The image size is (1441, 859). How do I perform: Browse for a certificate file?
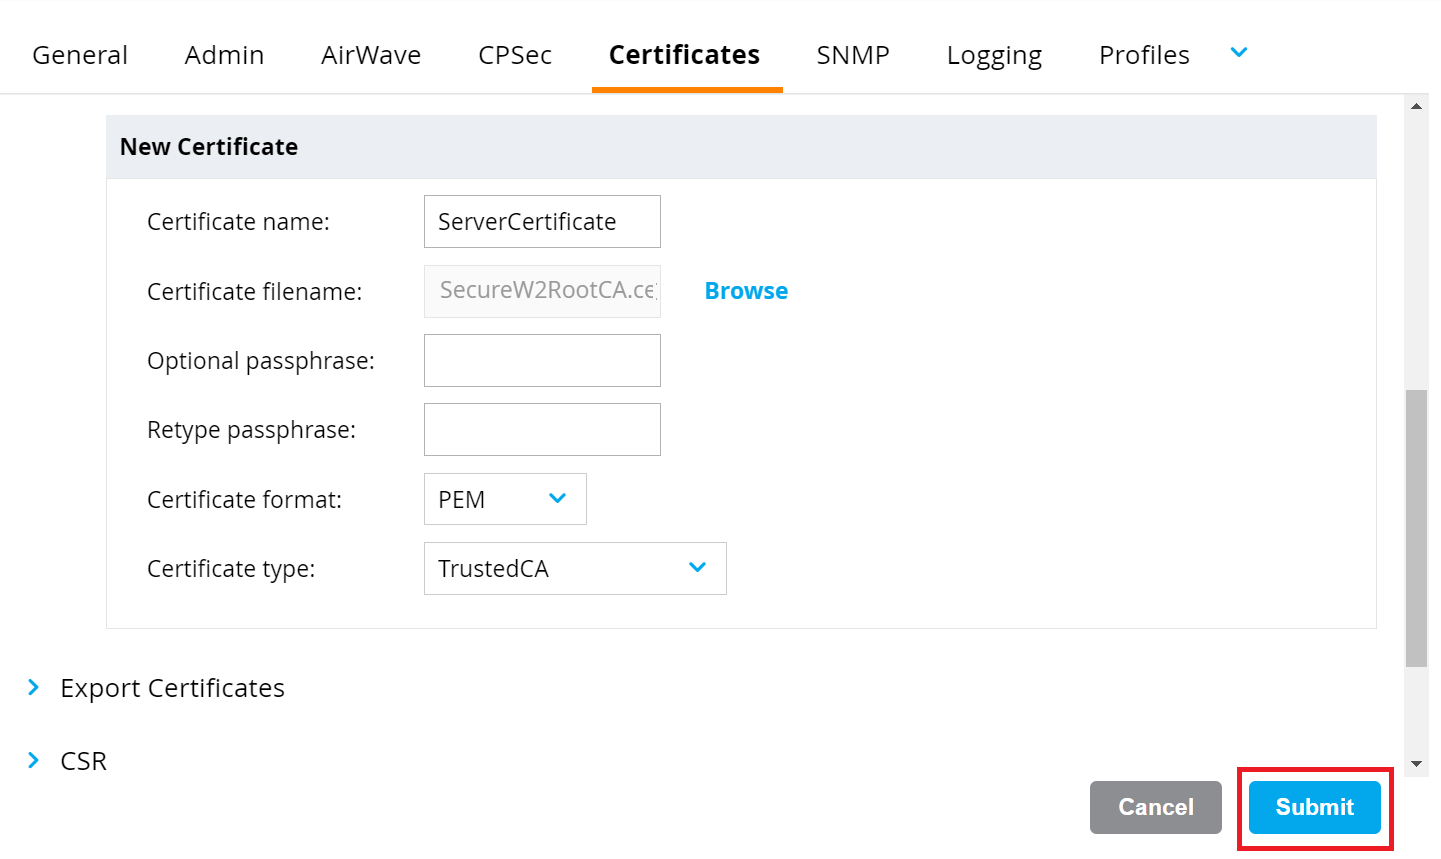click(746, 291)
